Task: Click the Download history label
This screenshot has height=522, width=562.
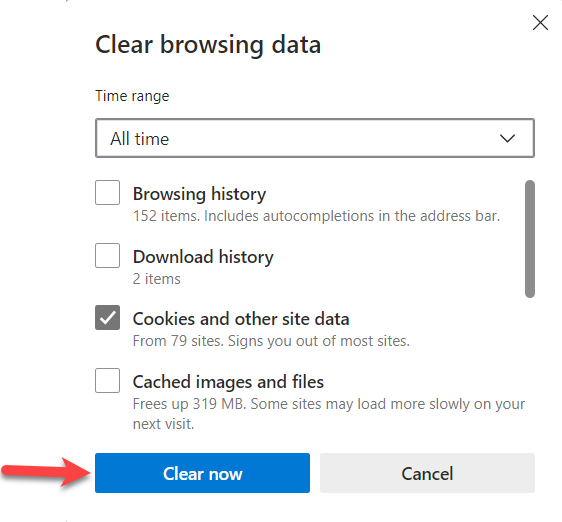Action: click(203, 257)
